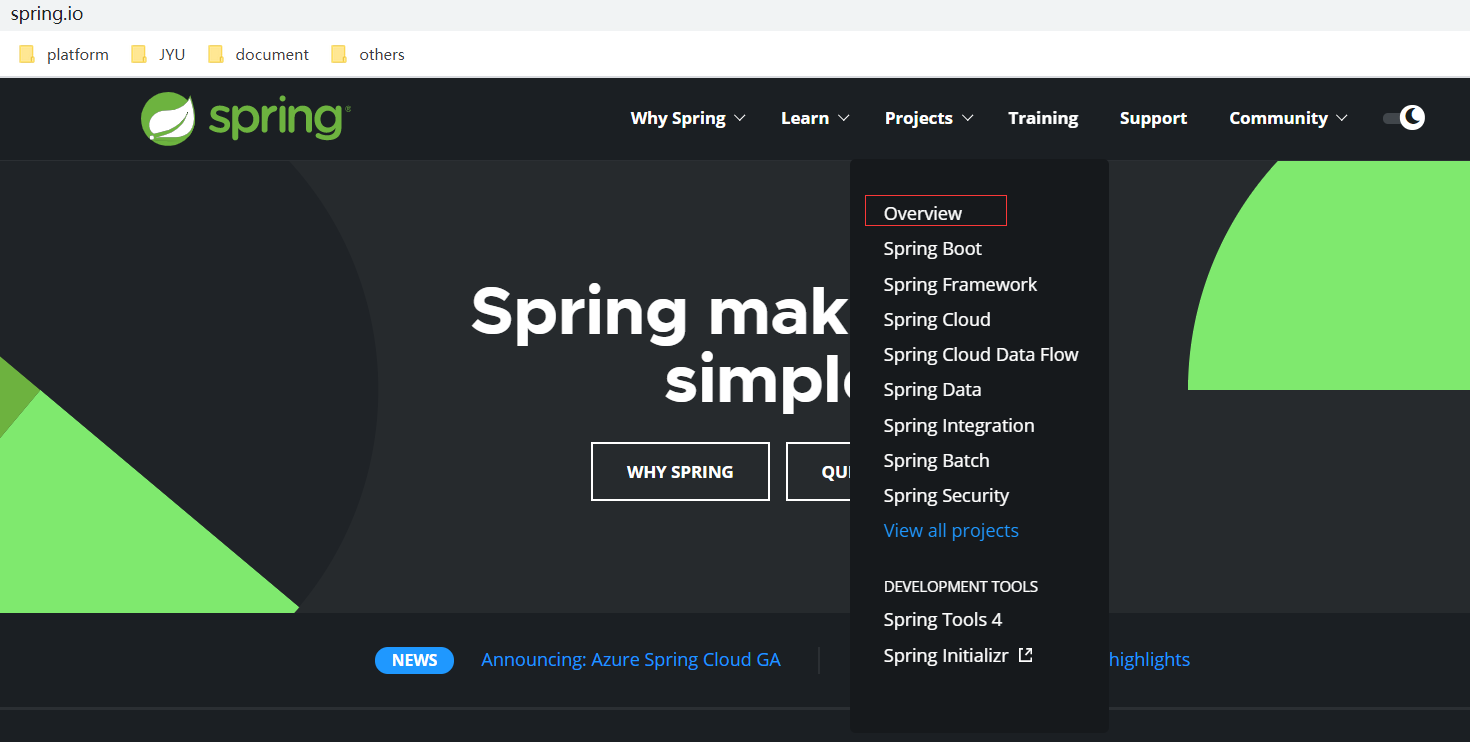Select Spring Data project
Screen dimensions: 1470x742
[932, 390]
